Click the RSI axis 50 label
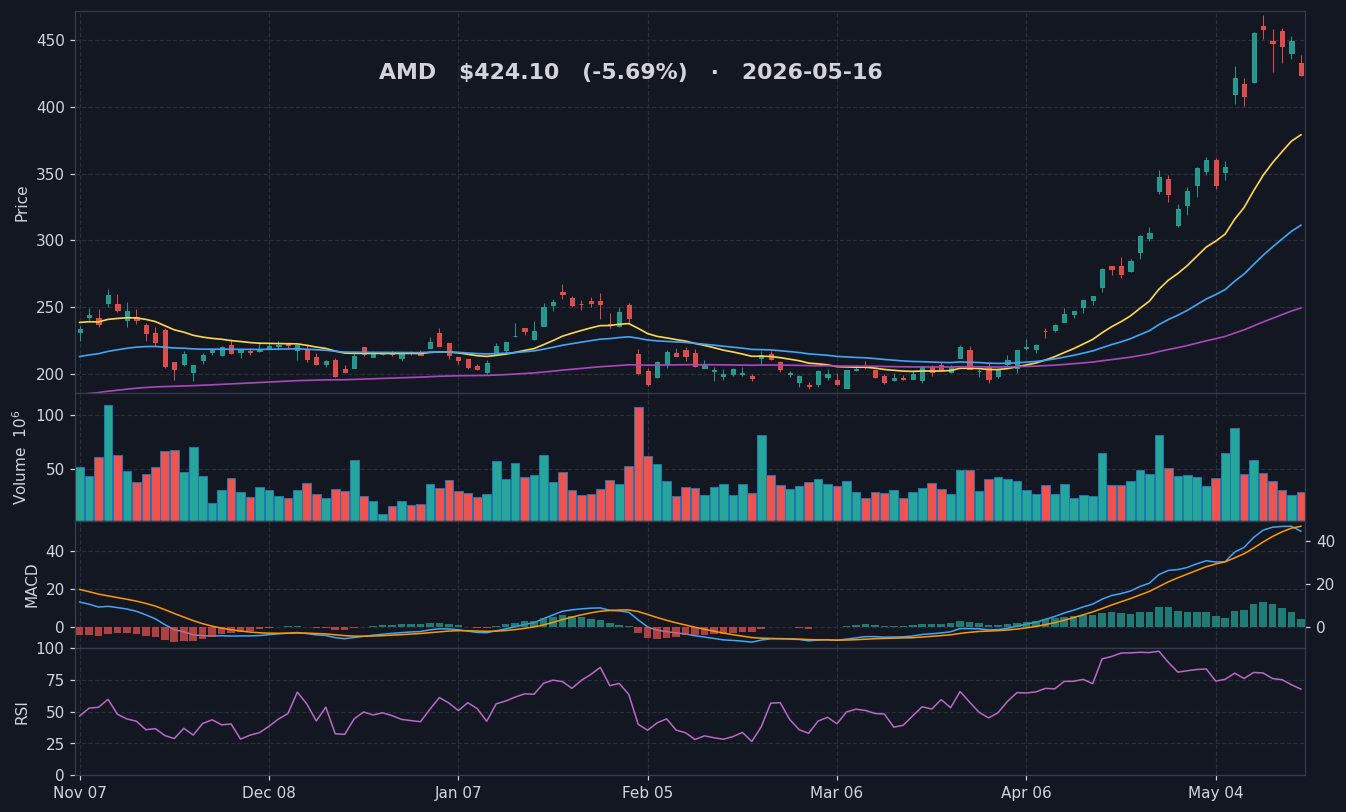The height and width of the screenshot is (812, 1346). pyautogui.click(x=56, y=712)
